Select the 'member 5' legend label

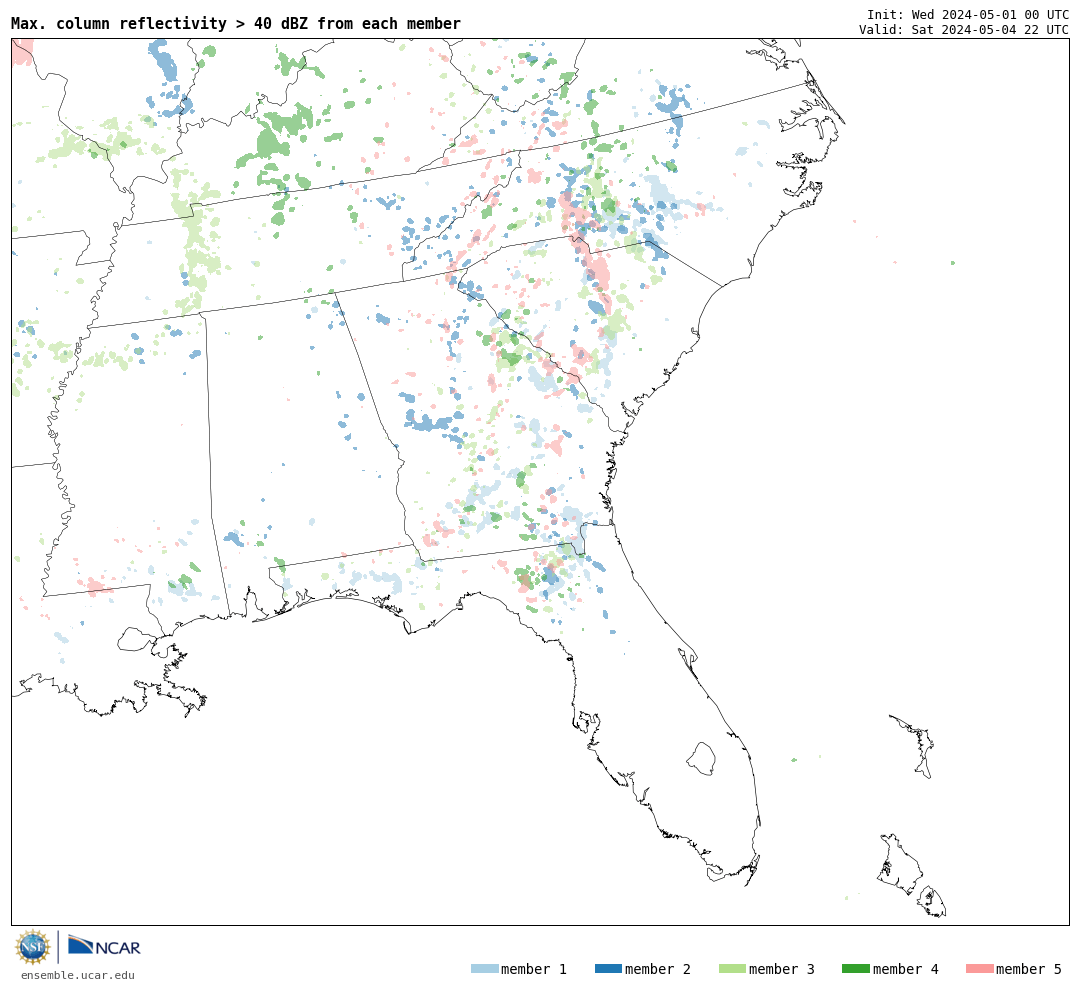coord(1029,969)
